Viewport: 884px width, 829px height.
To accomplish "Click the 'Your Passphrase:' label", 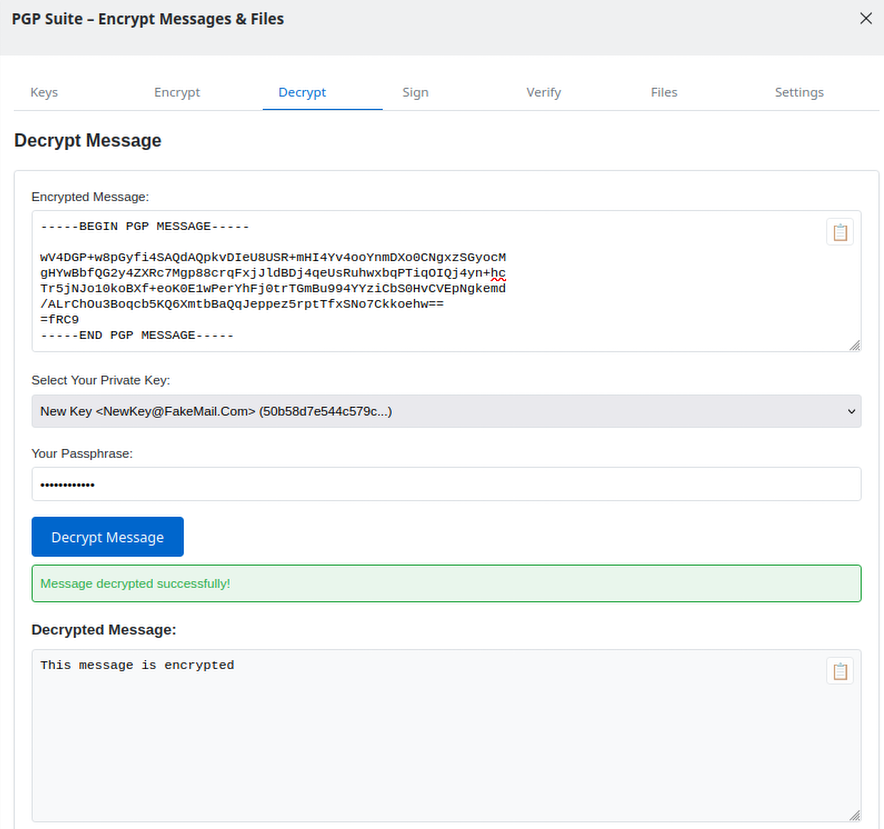I will [82, 453].
